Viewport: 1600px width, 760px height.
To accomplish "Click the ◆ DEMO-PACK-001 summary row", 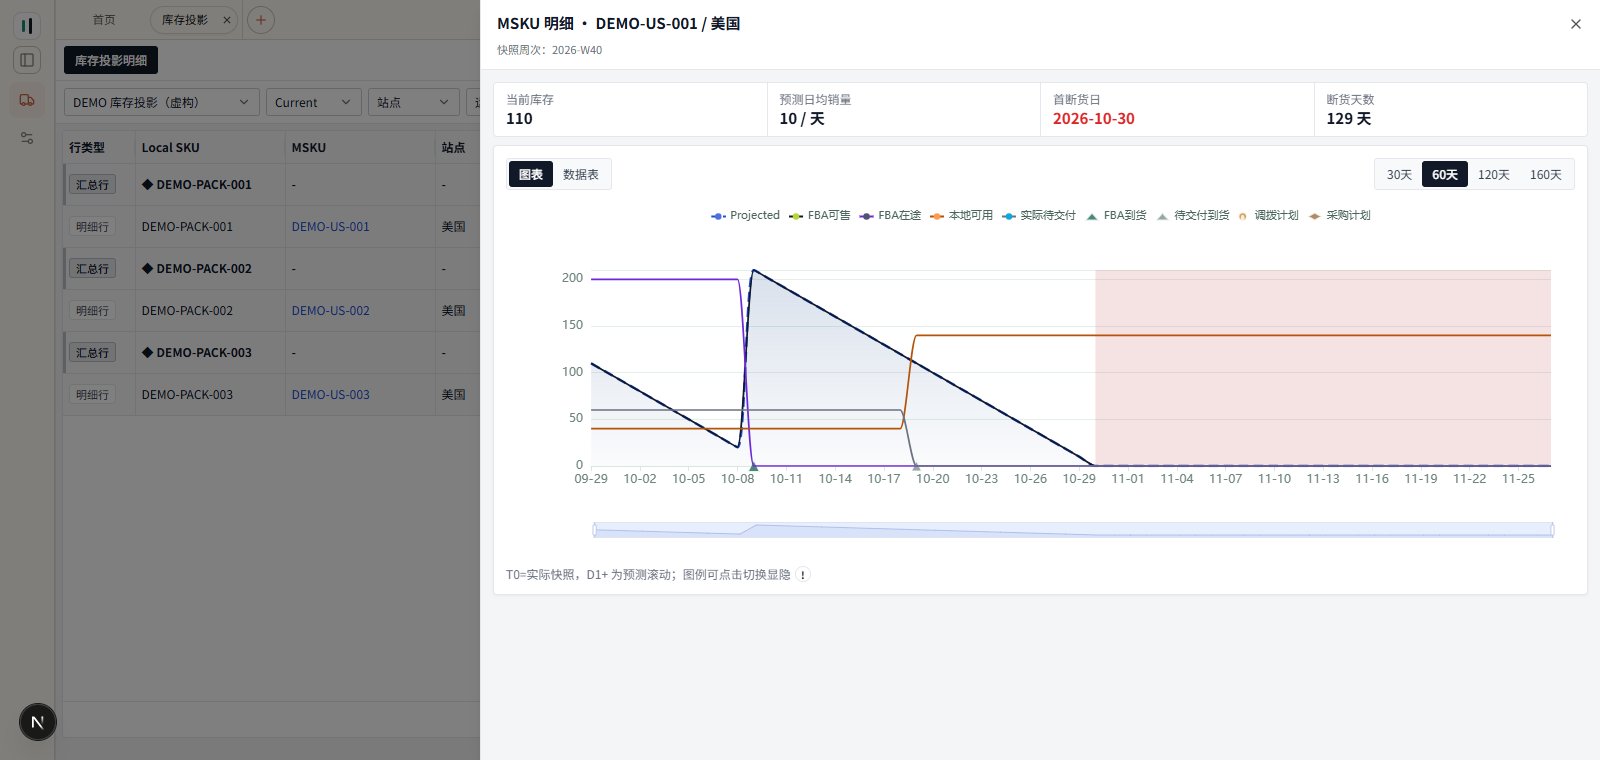I will pyautogui.click(x=271, y=185).
